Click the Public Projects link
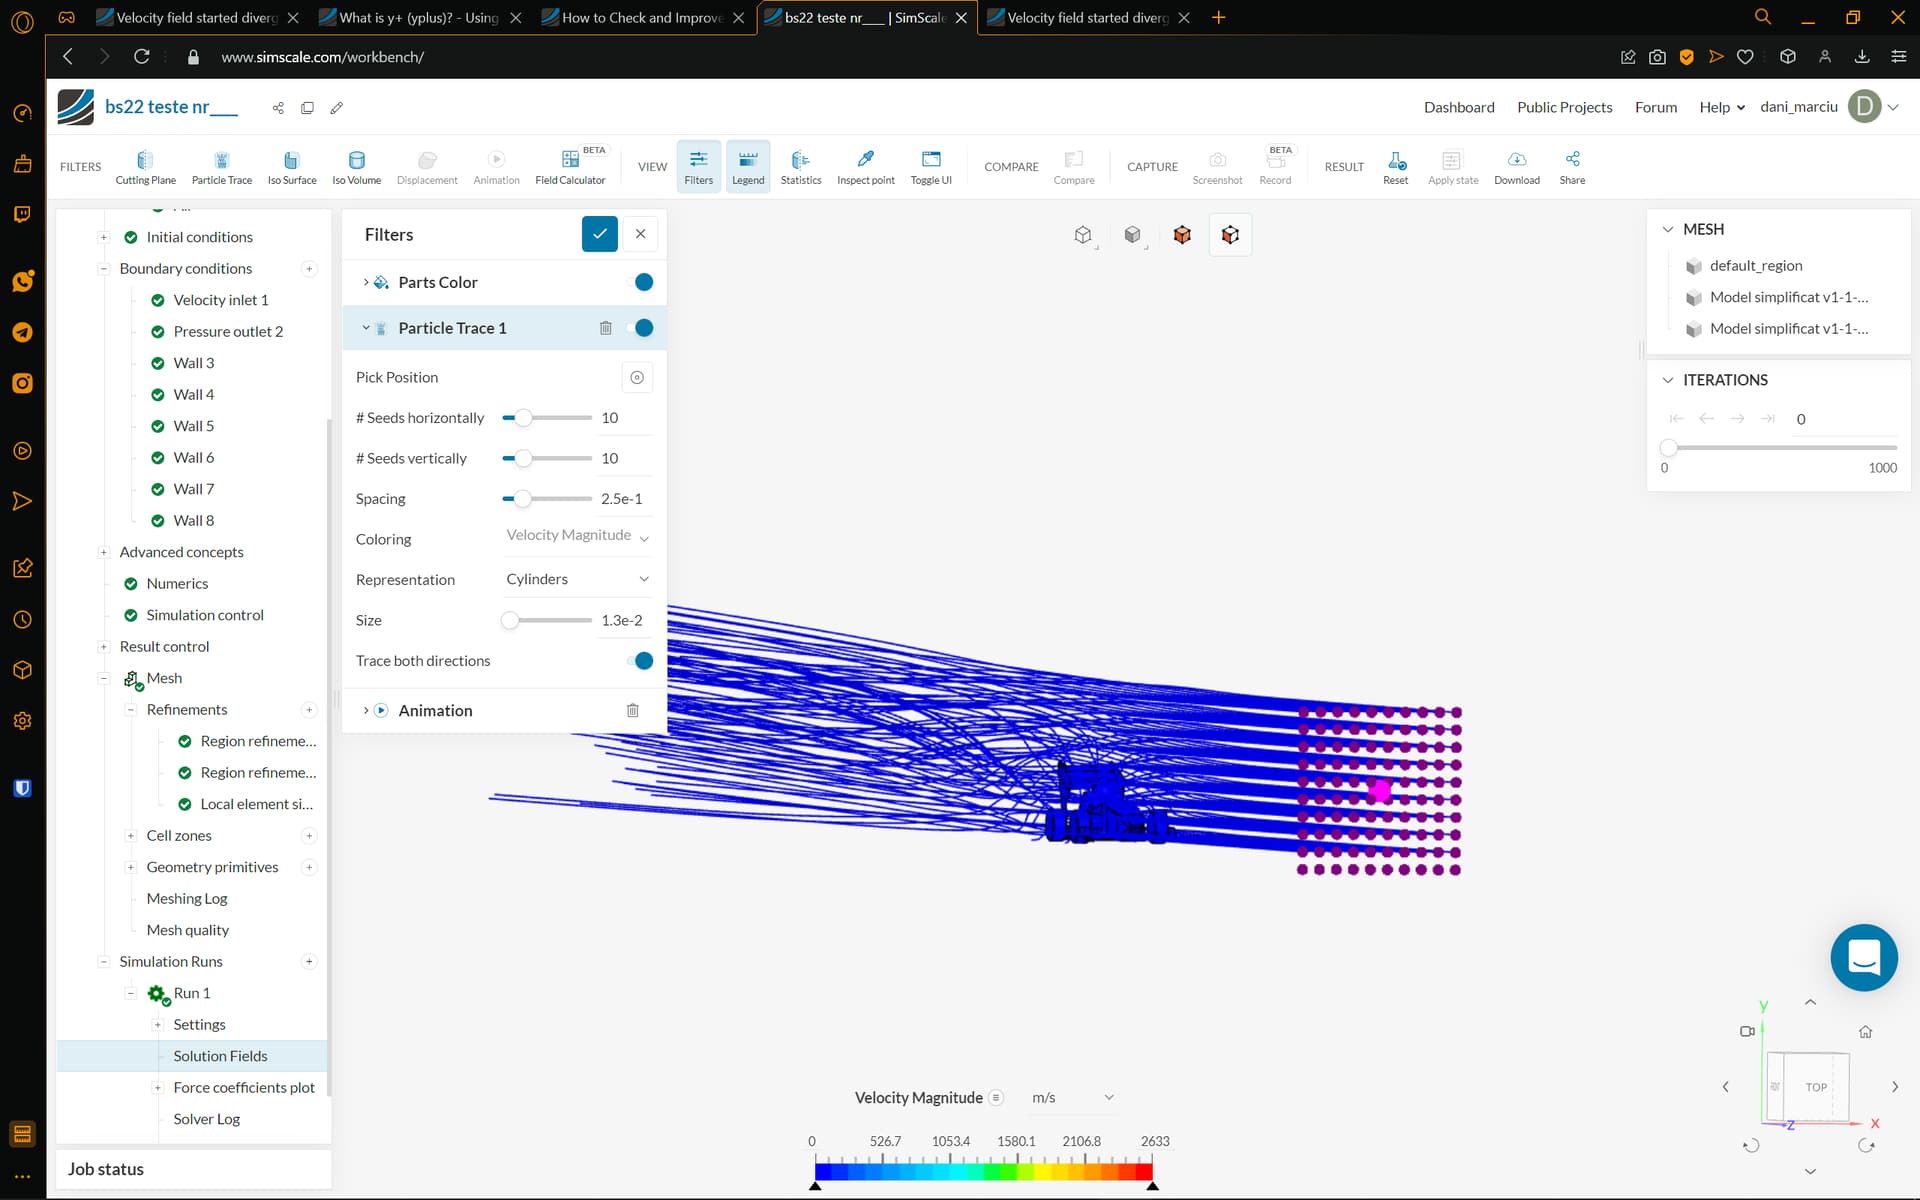The image size is (1920, 1200). coord(1564,107)
